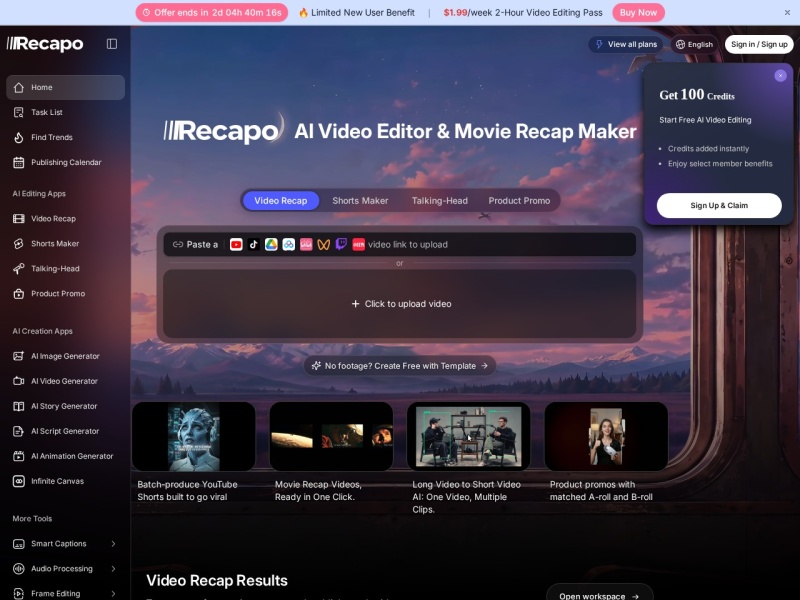800x600 pixels.
Task: Click 'No footage? Create Free with Template'
Action: 400,366
